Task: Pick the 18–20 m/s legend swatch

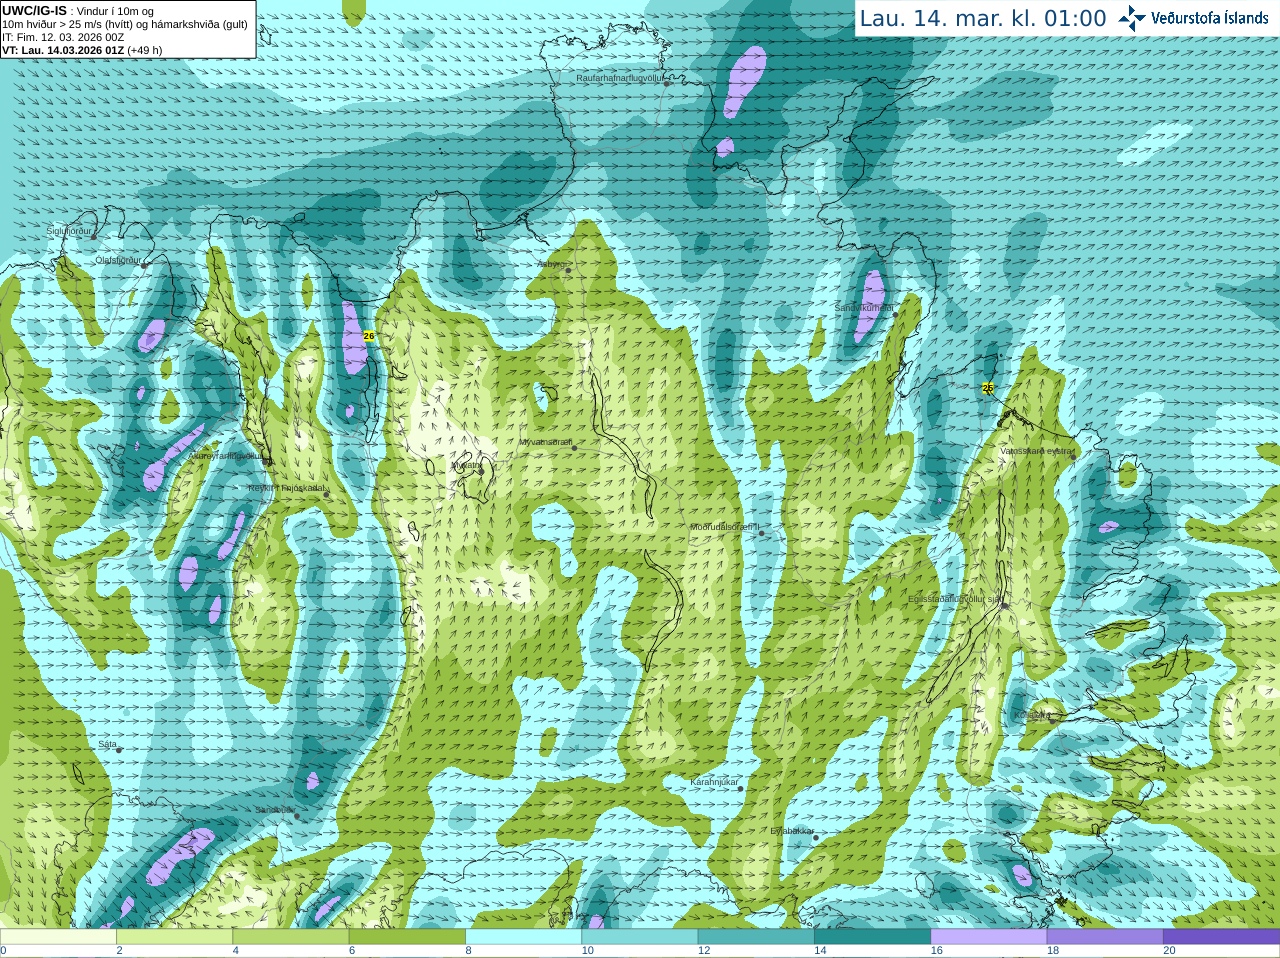Action: coord(1105,937)
